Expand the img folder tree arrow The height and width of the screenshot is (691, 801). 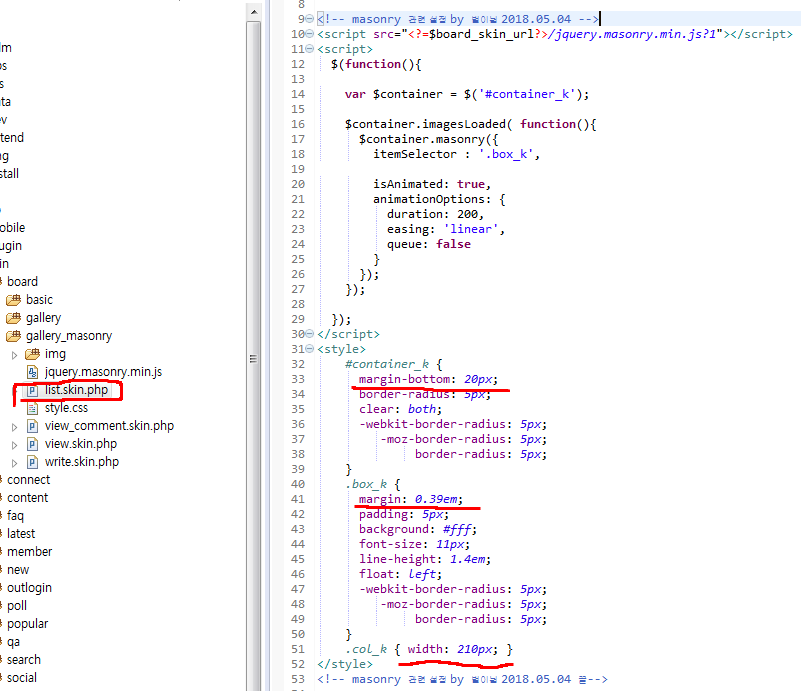[x=14, y=354]
